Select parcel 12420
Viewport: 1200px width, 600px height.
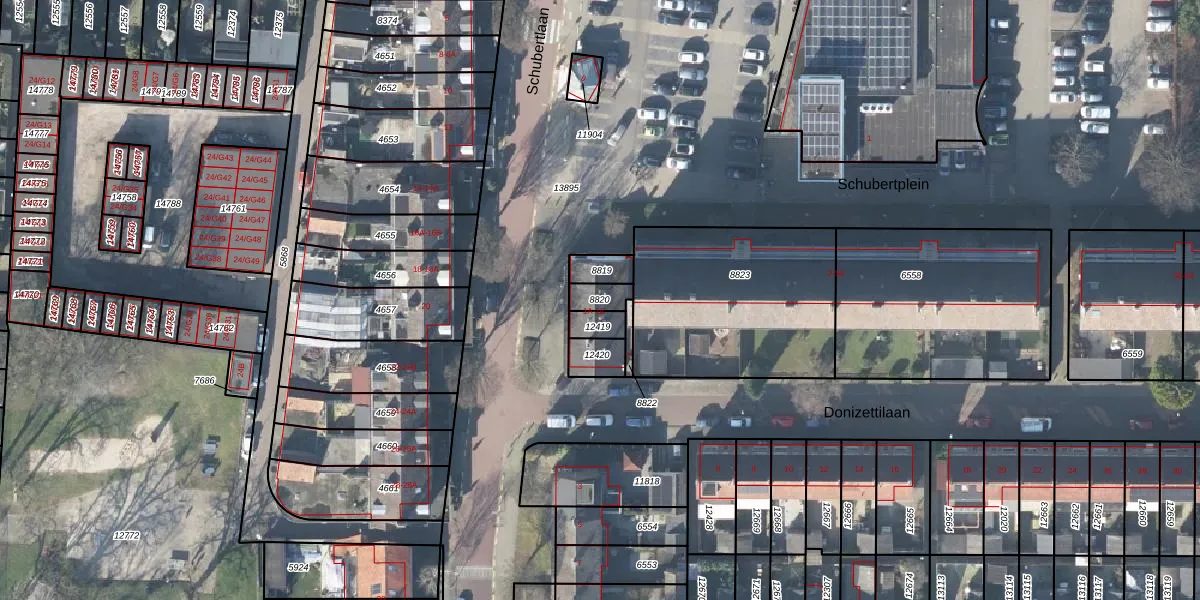[x=597, y=355]
